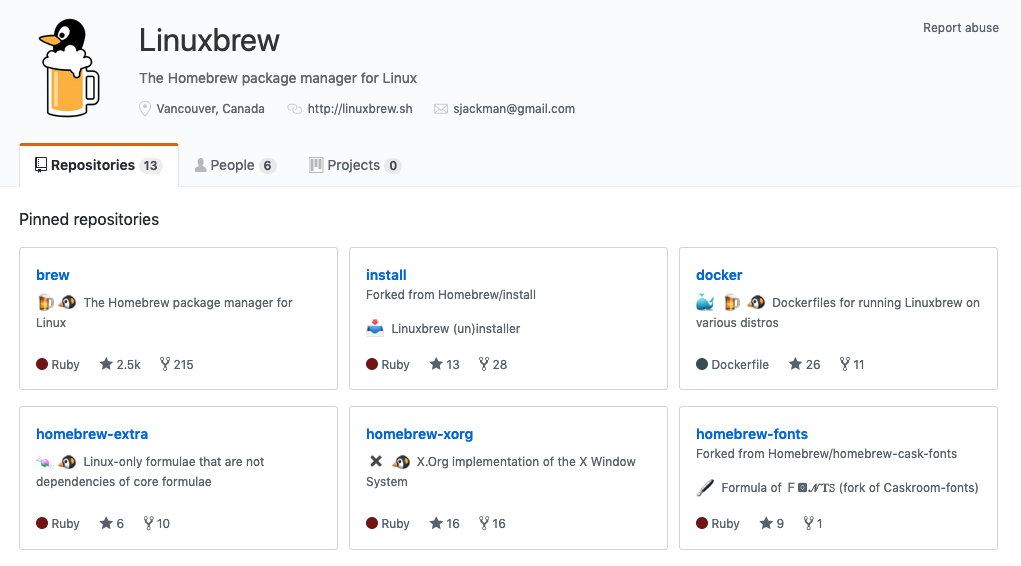This screenshot has height=566, width=1021.
Task: Open the install repository
Action: [386, 275]
